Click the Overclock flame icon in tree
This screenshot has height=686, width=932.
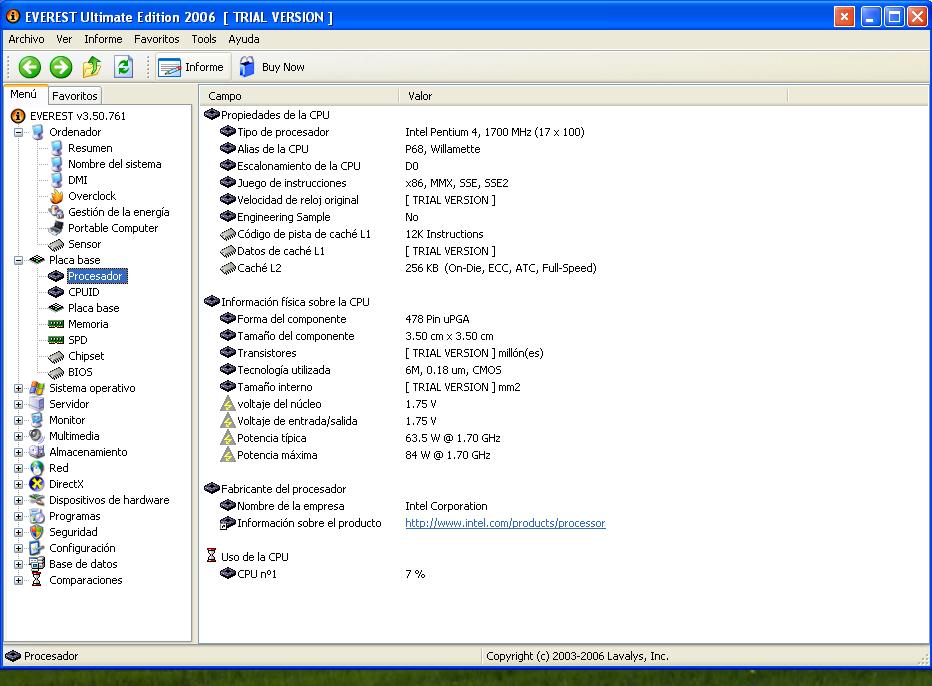click(57, 196)
